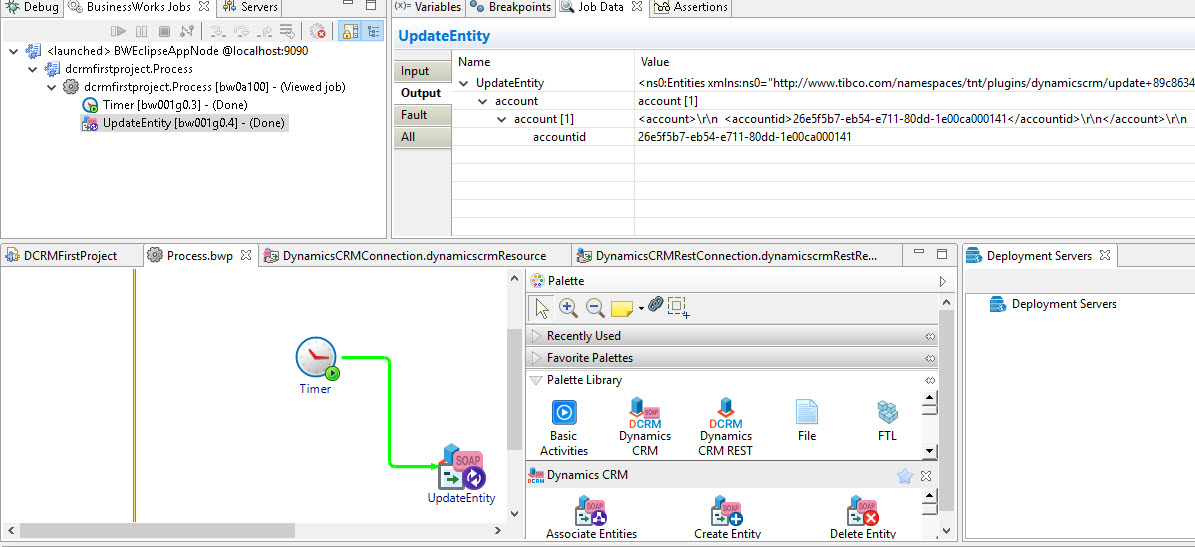Screen dimensions: 1195x547
Task: Collapse the UpdateEntity row in Job Data
Action: [x=464, y=83]
